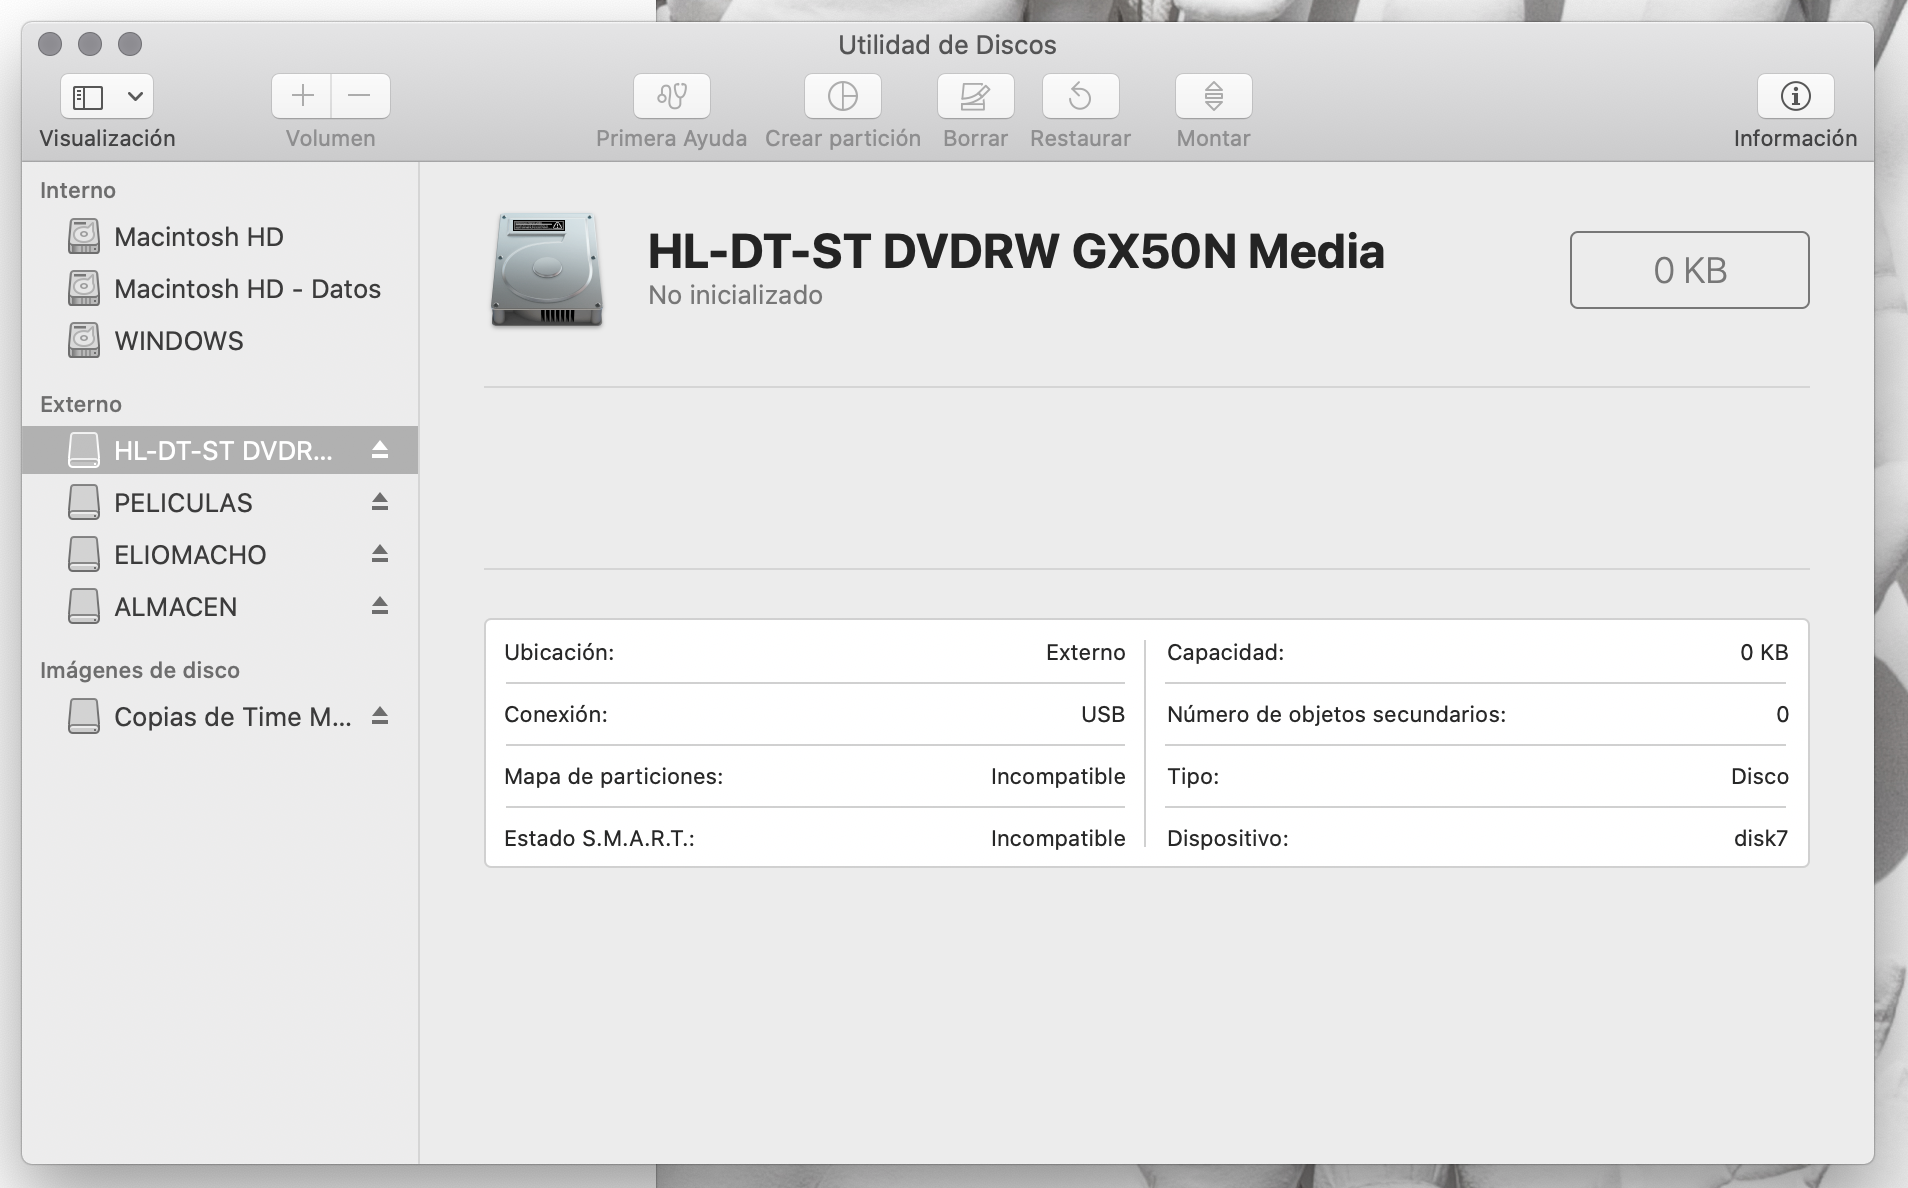Eject the HL-DT-ST DVDRW disk
This screenshot has width=1908, height=1188.
(380, 450)
